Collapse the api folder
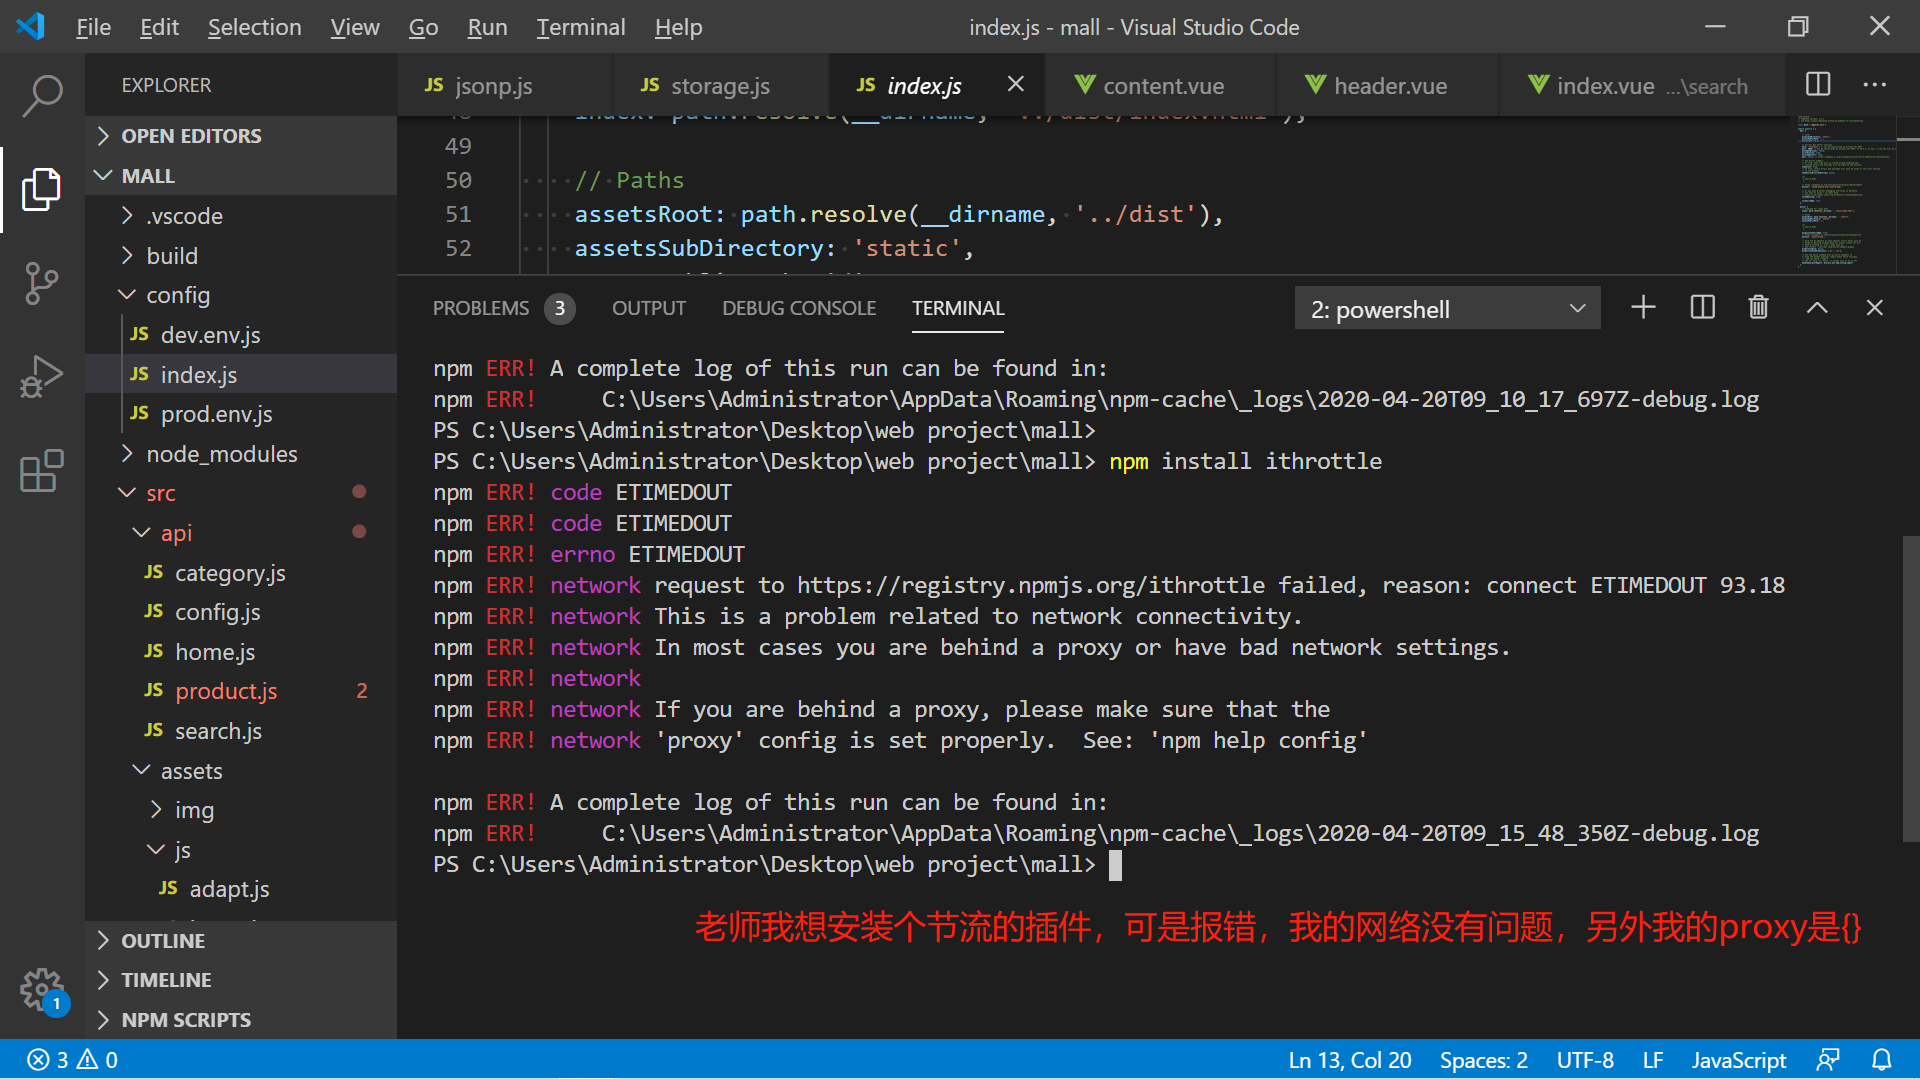The height and width of the screenshot is (1079, 1920). pyautogui.click(x=241, y=533)
